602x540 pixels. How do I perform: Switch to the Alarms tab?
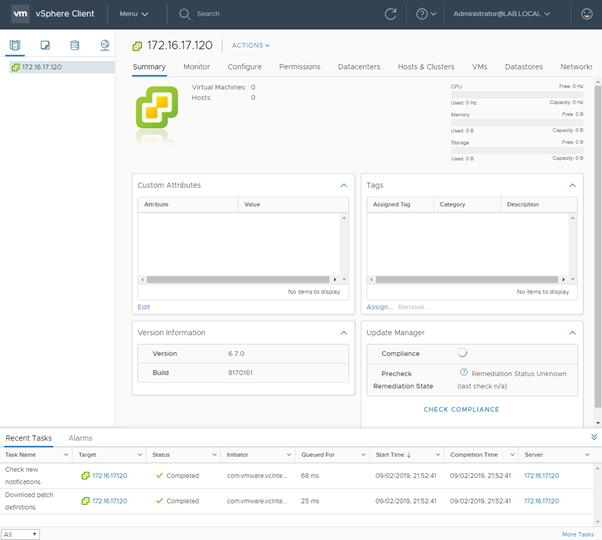point(80,438)
